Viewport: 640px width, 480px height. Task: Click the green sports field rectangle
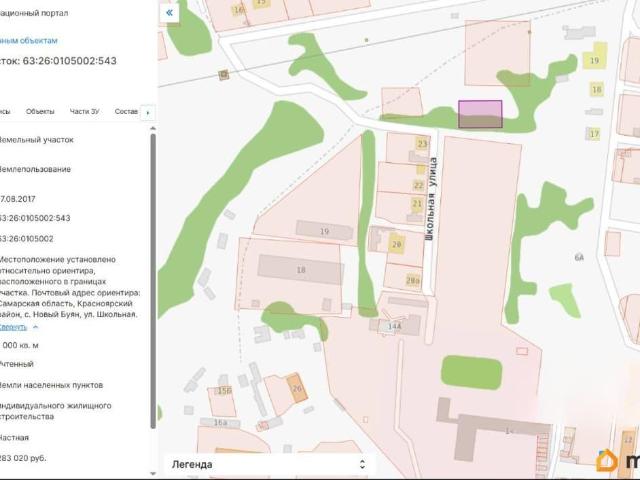(471, 372)
